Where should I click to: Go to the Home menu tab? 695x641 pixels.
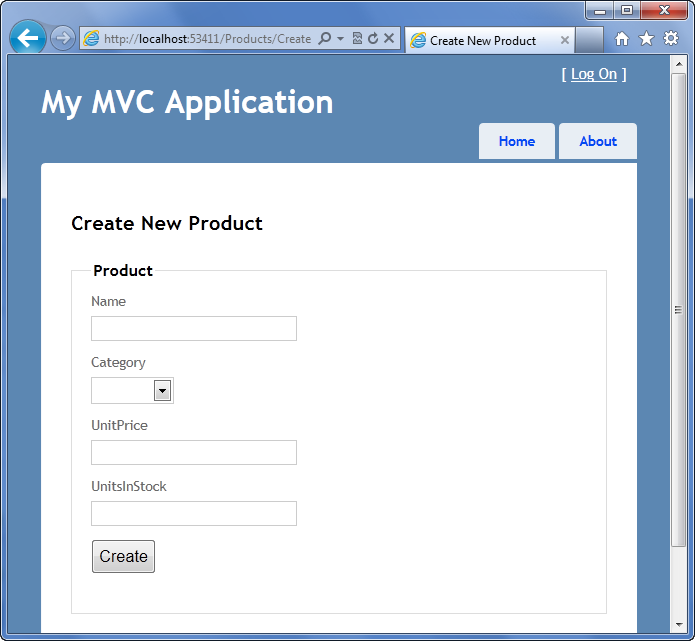pos(517,141)
